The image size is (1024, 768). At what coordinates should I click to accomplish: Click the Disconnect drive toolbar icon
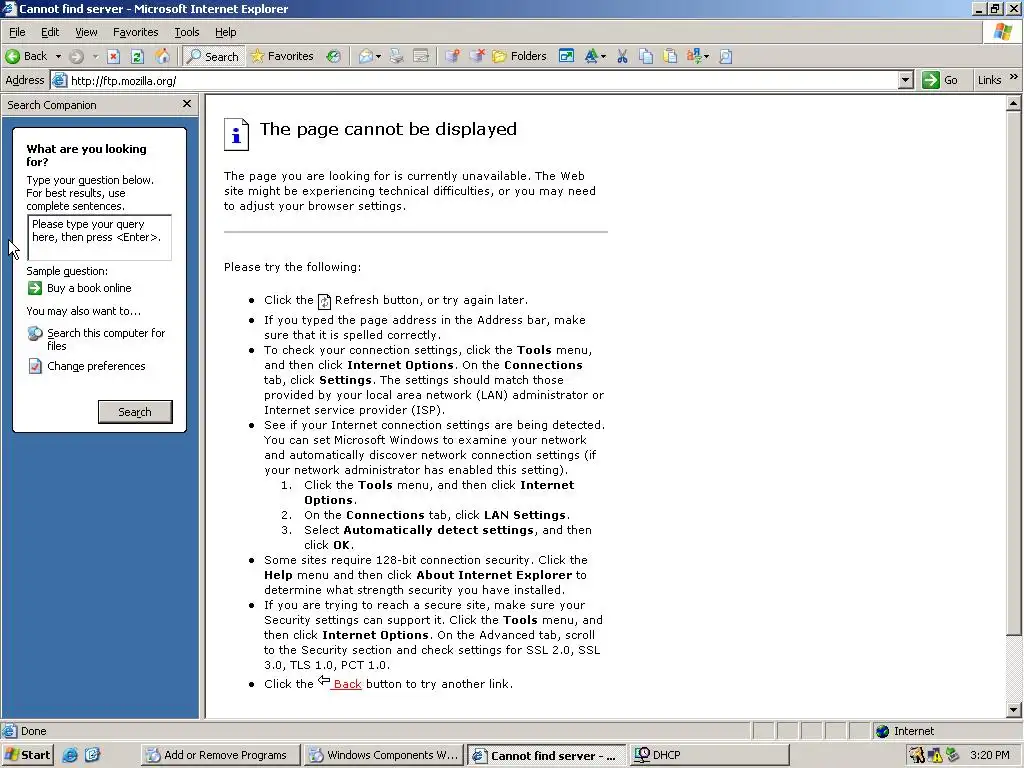tap(477, 57)
